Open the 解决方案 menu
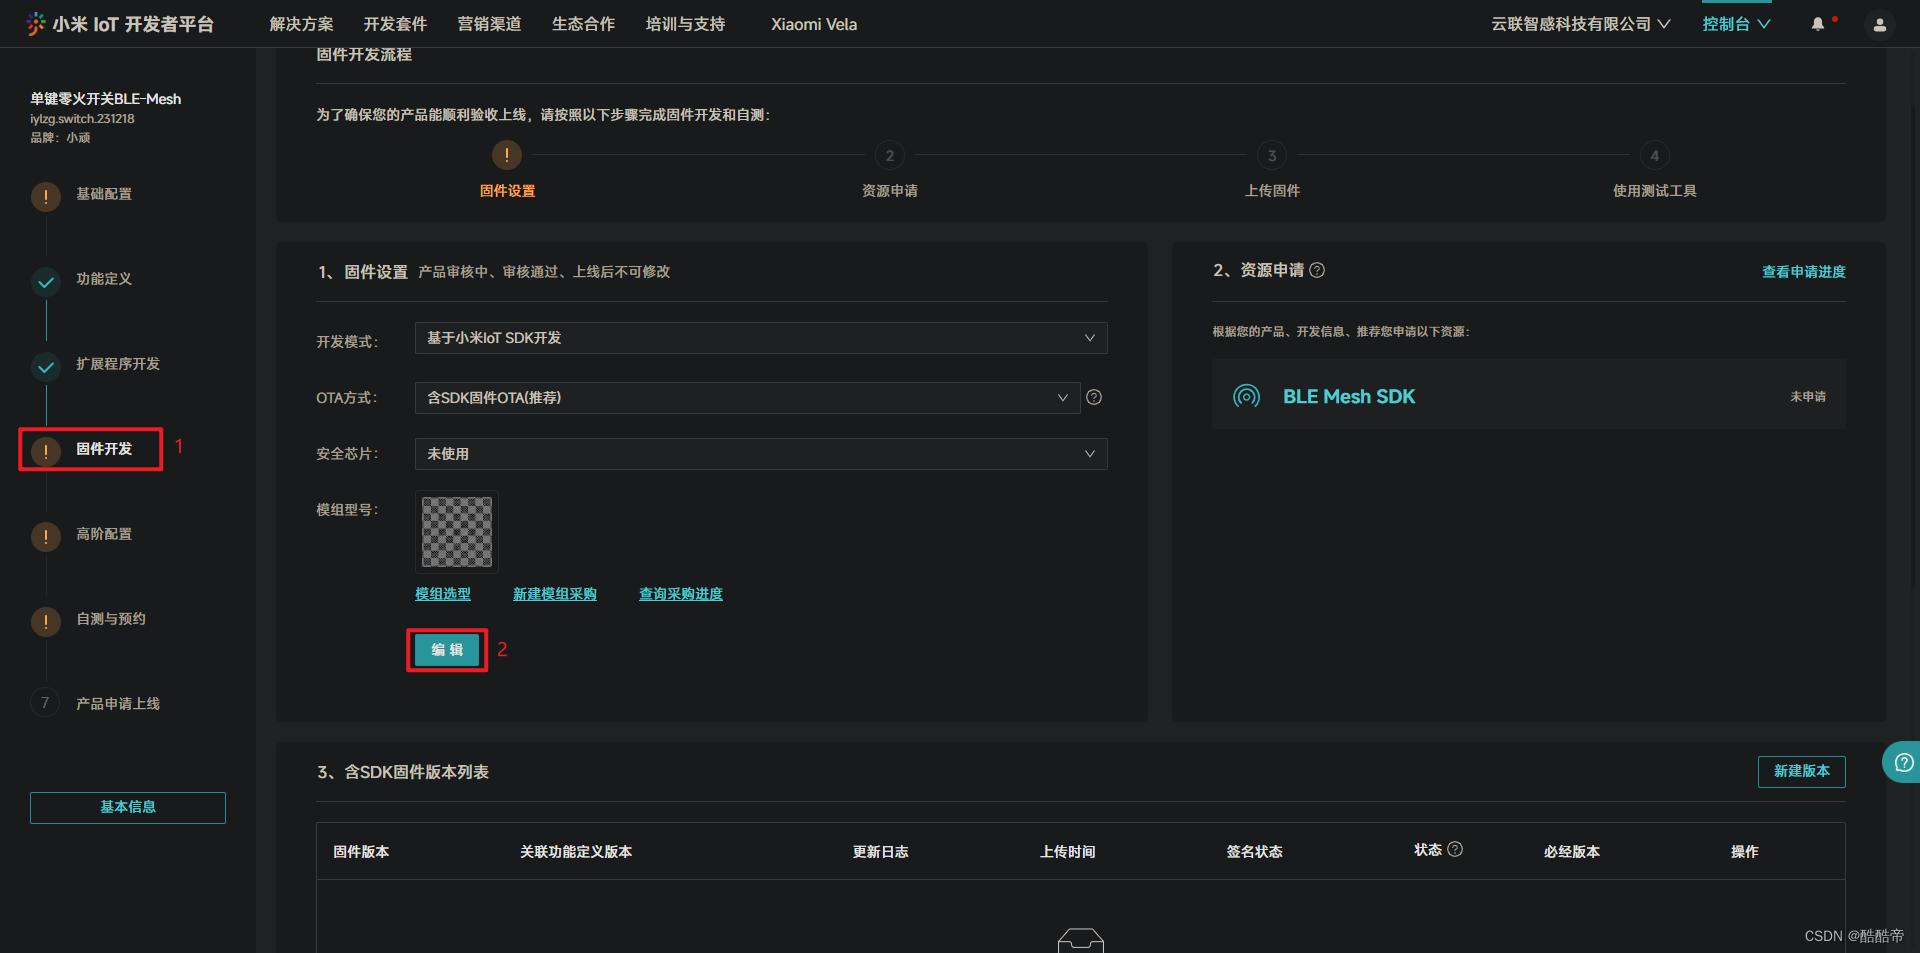 301,24
